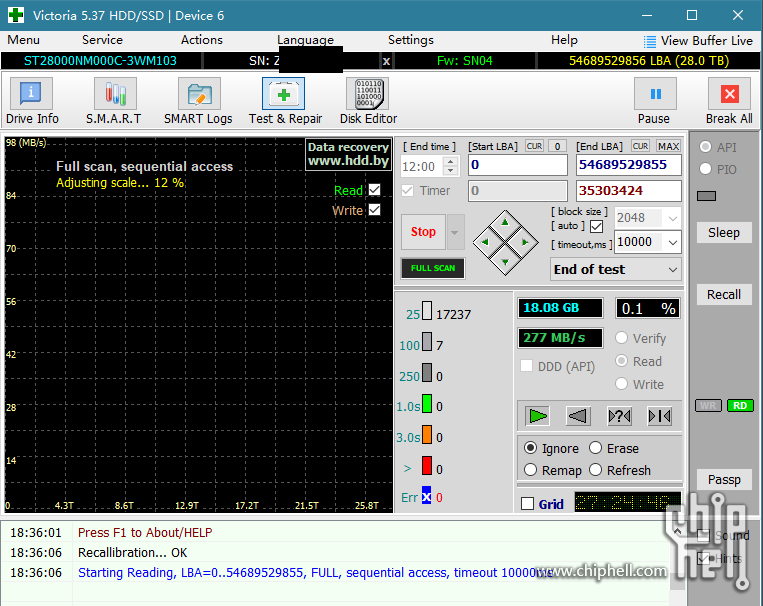Toggle the block size auto checkbox

(x=596, y=226)
